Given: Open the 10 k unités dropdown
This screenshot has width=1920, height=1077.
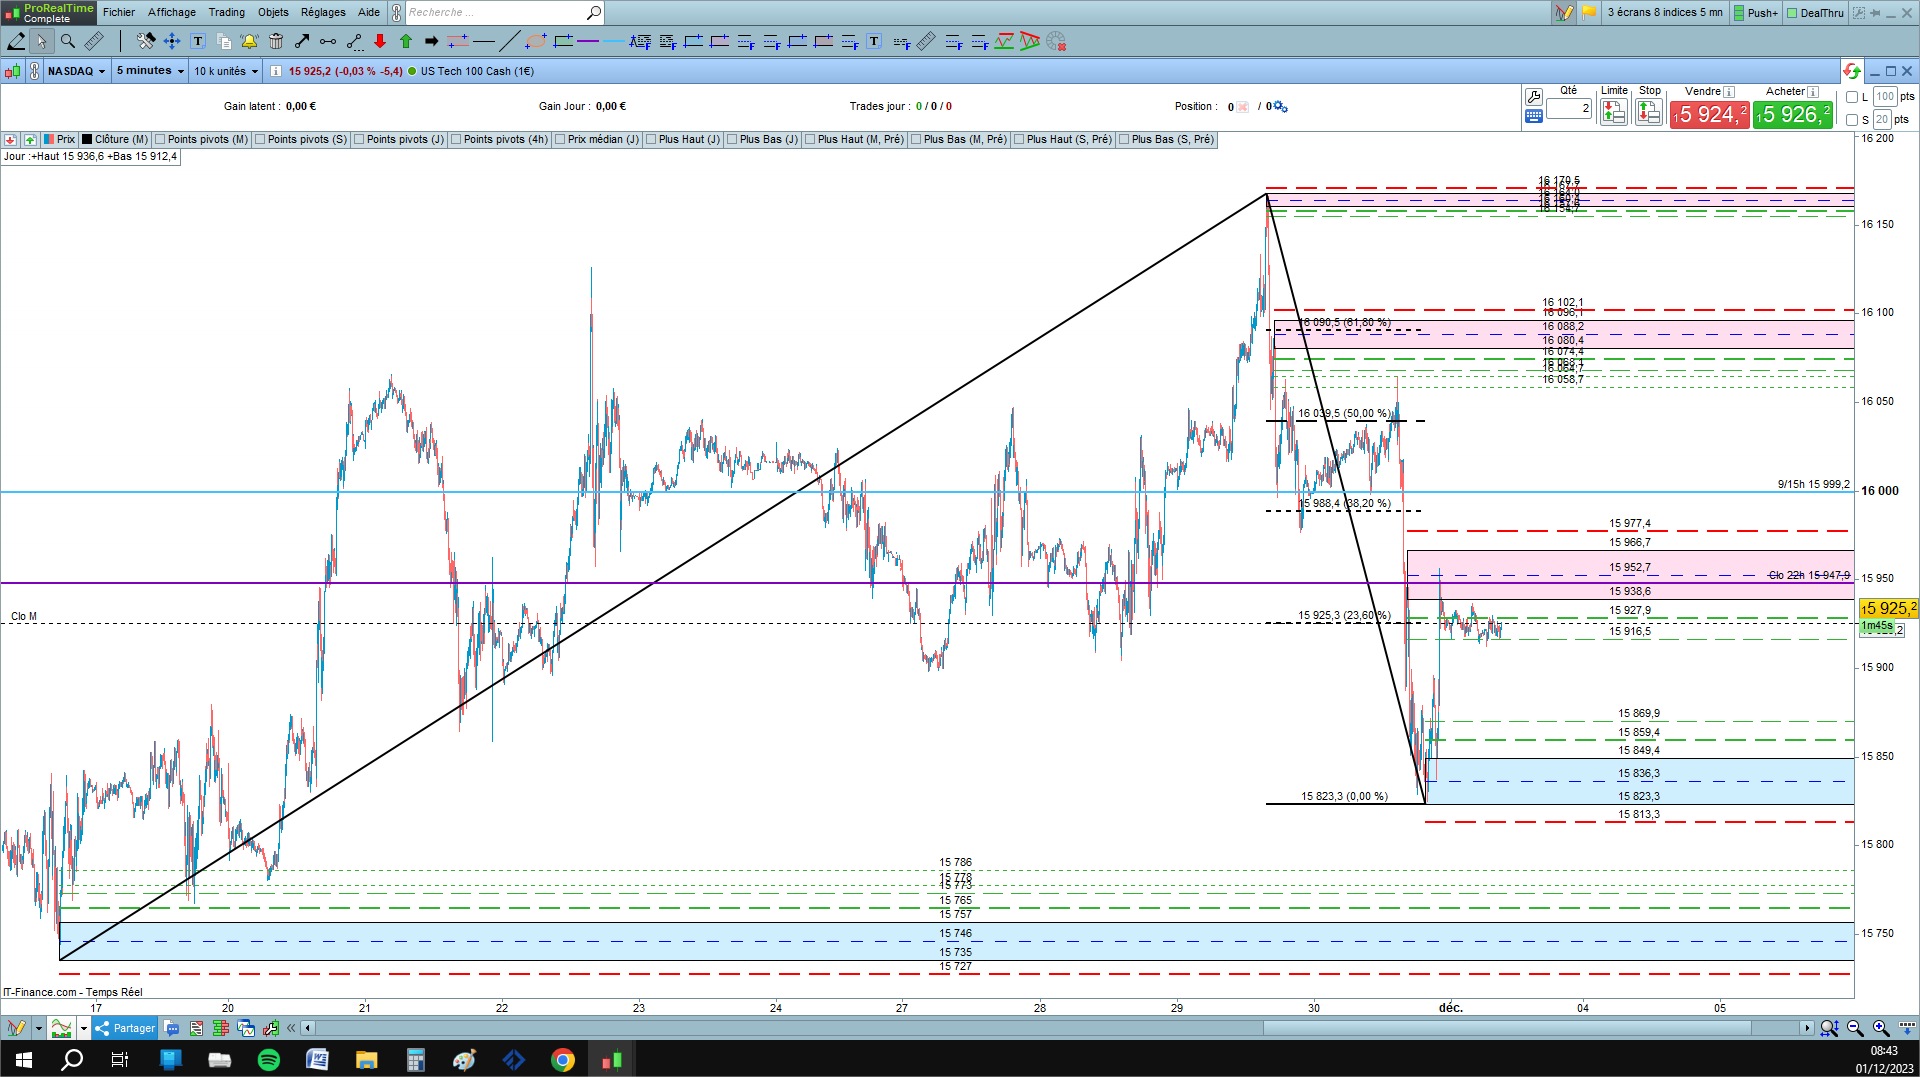Looking at the screenshot, I should [x=226, y=71].
